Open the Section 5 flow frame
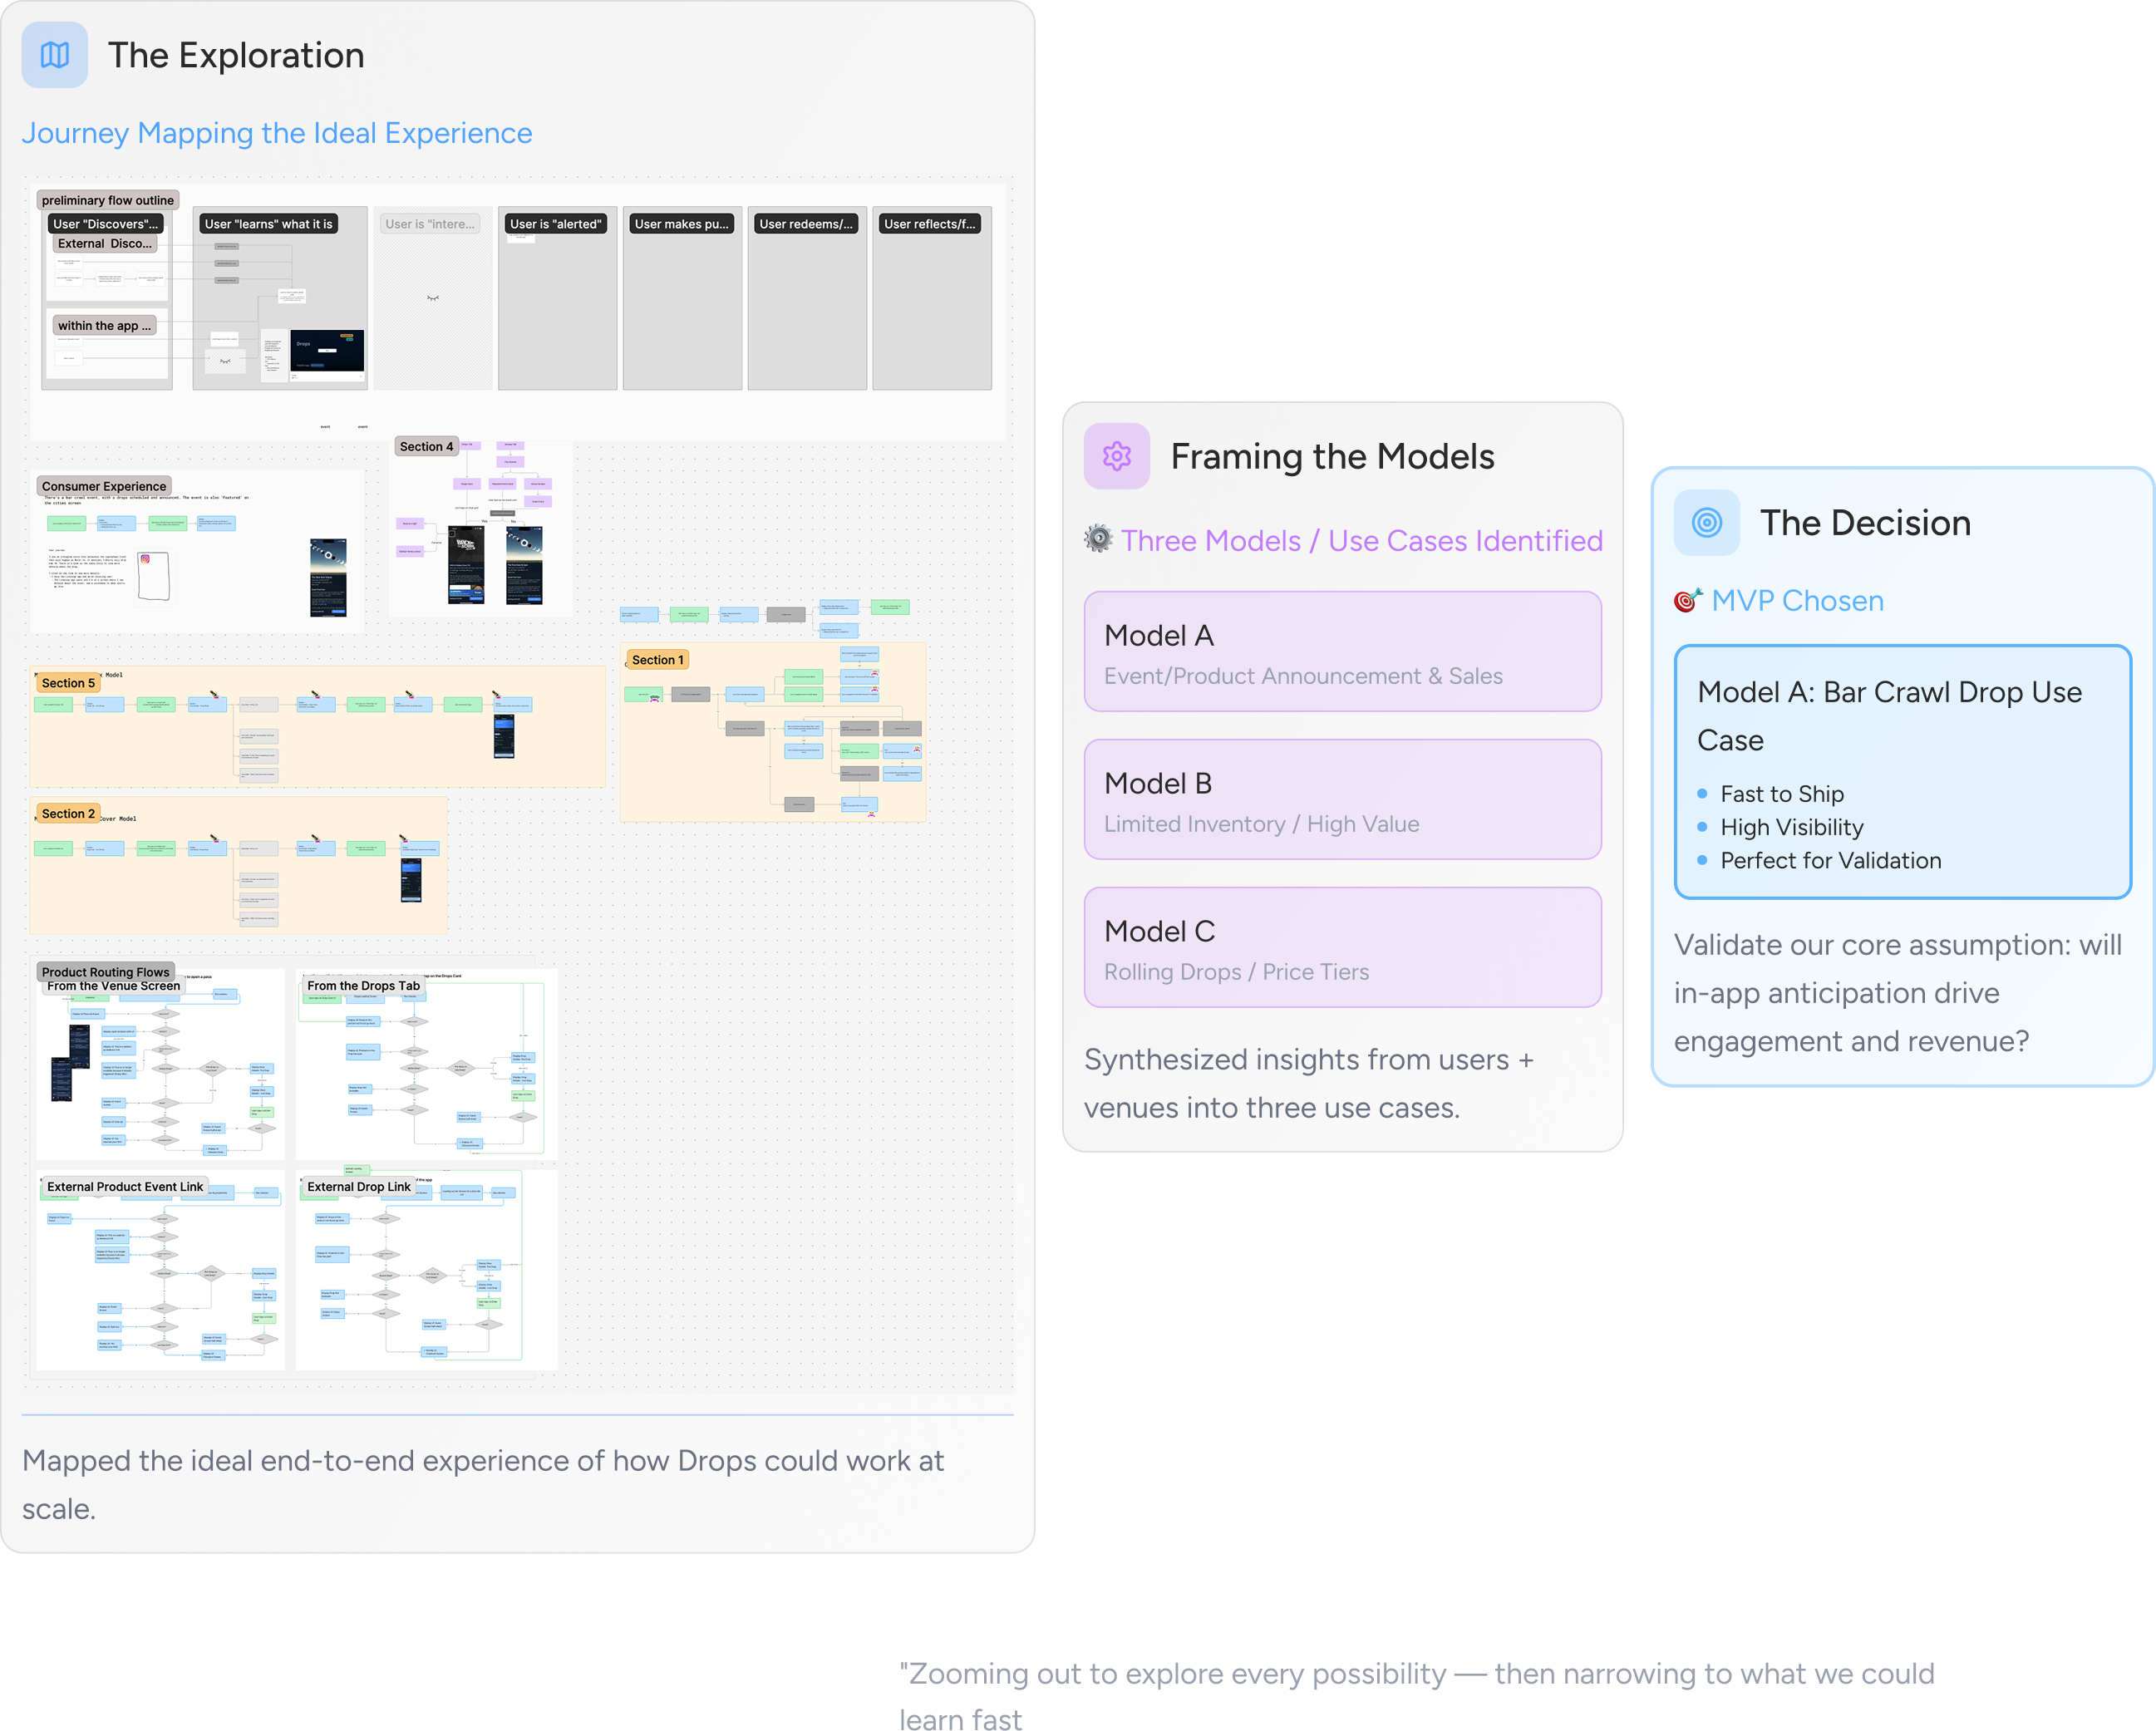Viewport: 2156px width, 1731px height. click(68, 683)
